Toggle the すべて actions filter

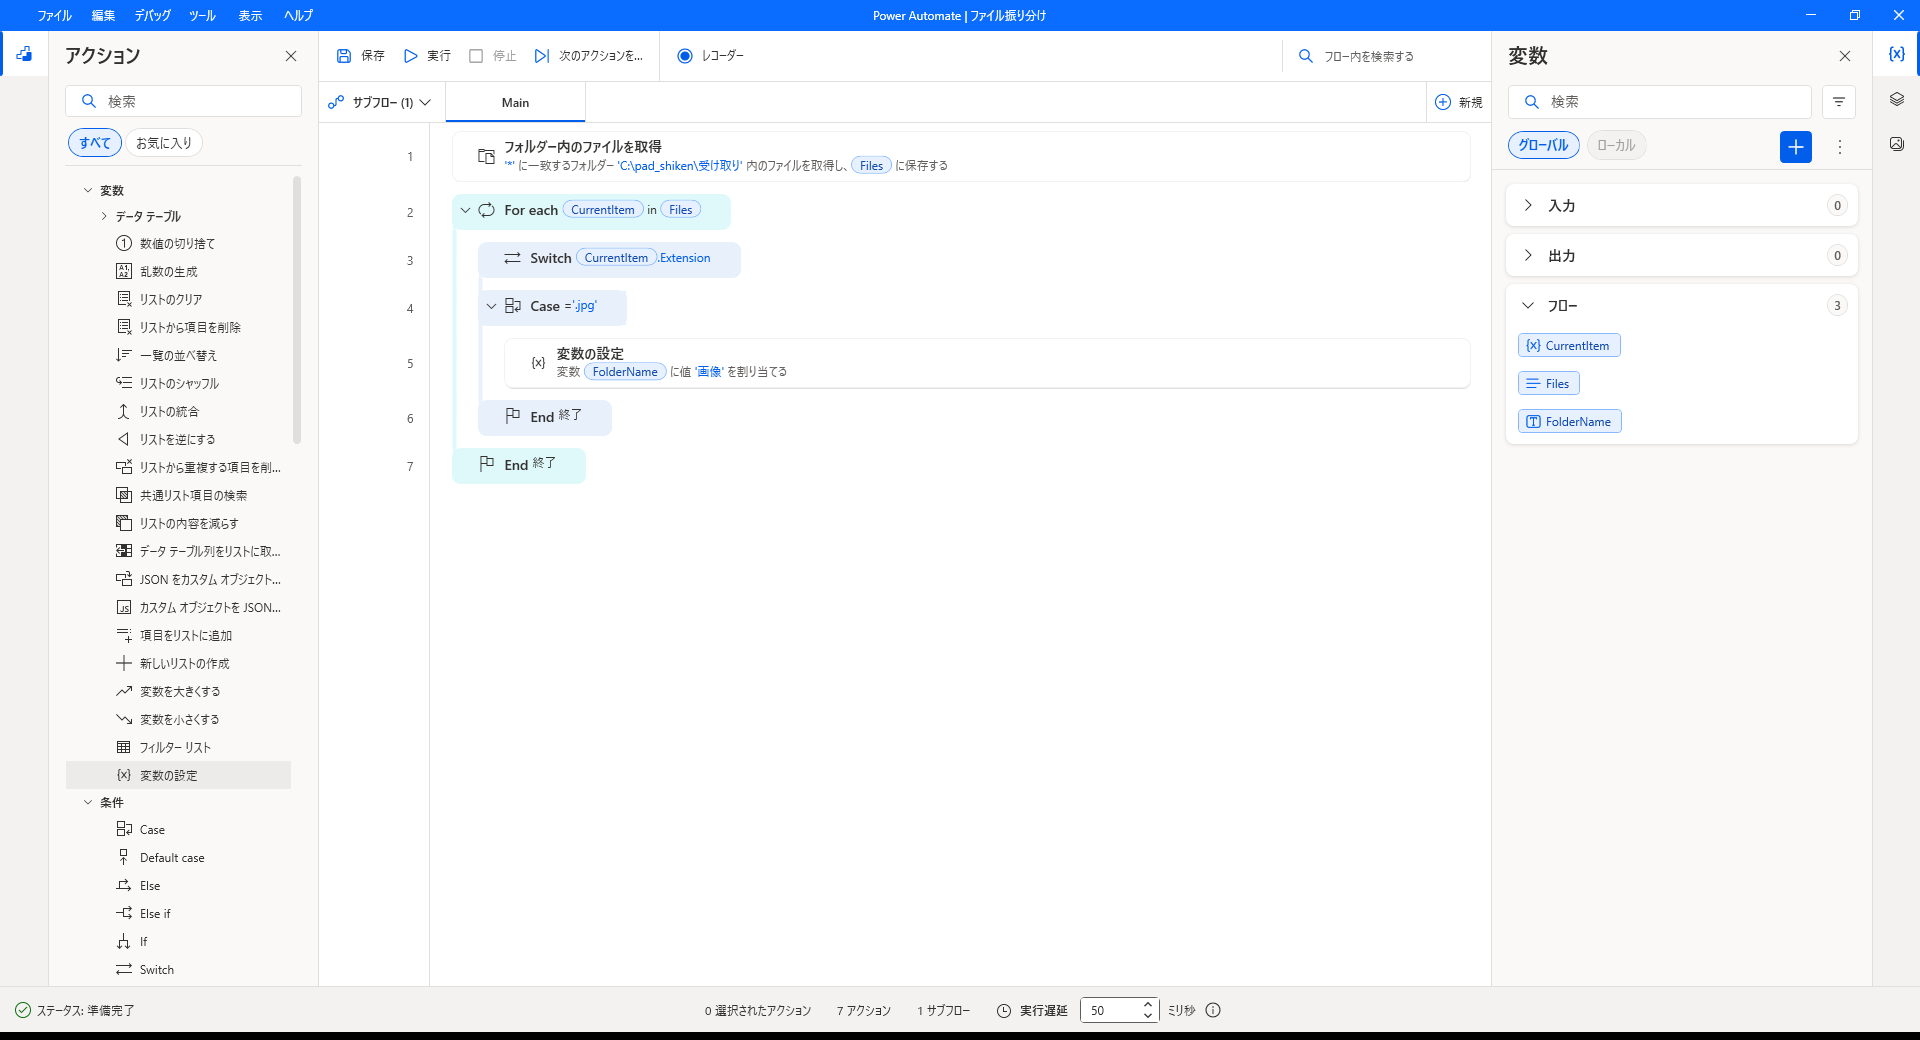94,143
